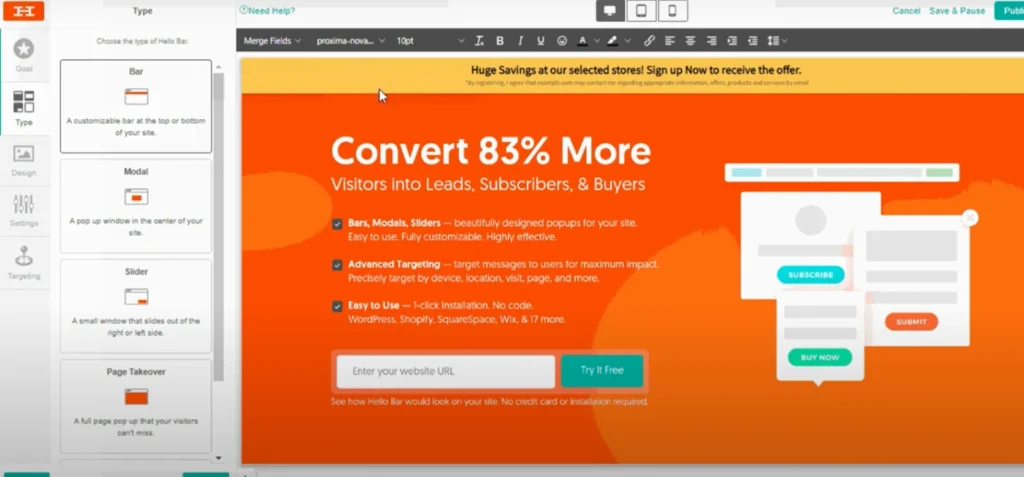Screen dimensions: 1024x477
Task: Select the Page Takeover type card
Action: tap(136, 406)
